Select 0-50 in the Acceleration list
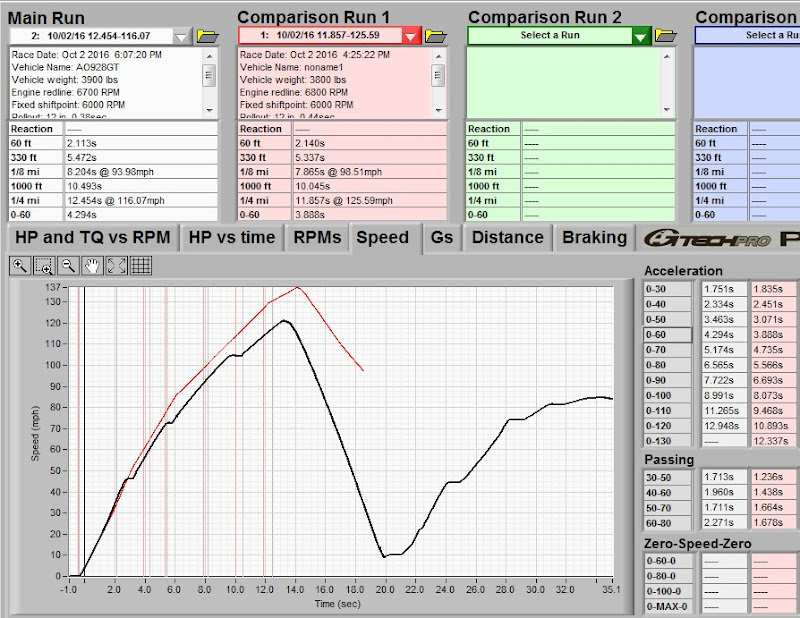 coord(668,319)
